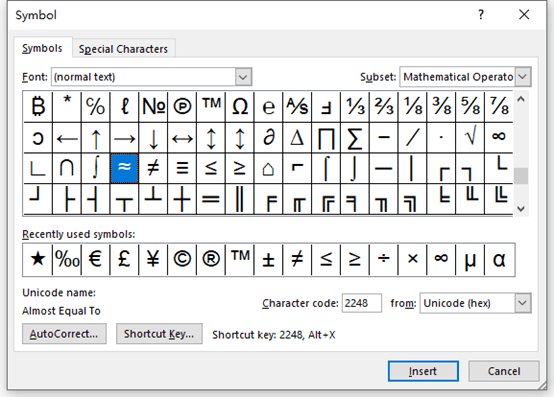Select the right arrow → symbol
Viewport: 554px width, 397px height.
(x=124, y=138)
